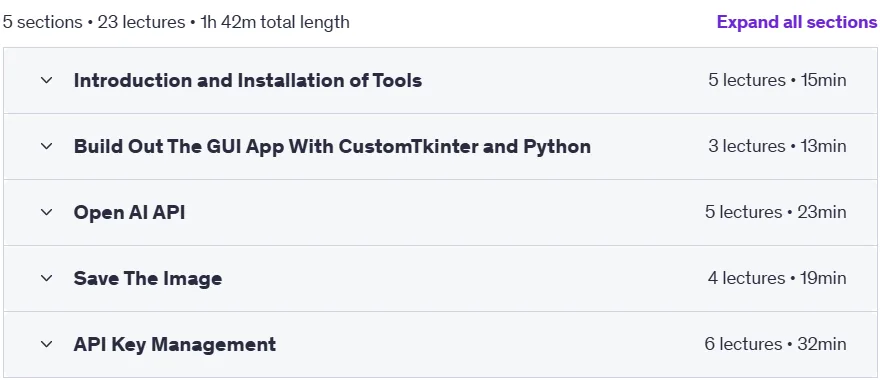880x380 pixels.
Task: Click the course summary '5 sections • 23 lectures' text
Action: [93, 22]
